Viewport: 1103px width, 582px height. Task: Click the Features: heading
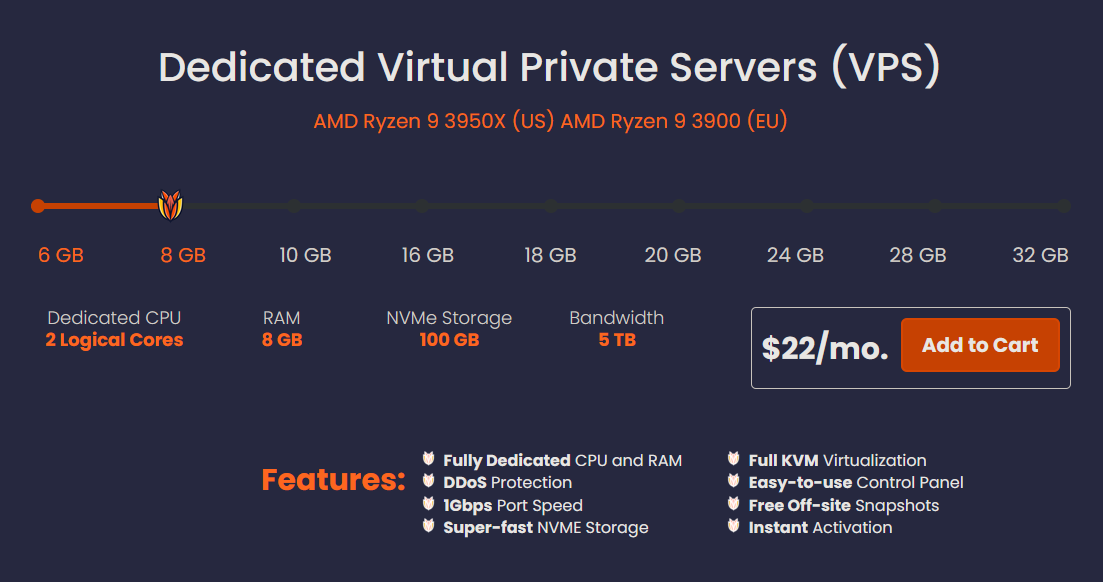coord(333,480)
